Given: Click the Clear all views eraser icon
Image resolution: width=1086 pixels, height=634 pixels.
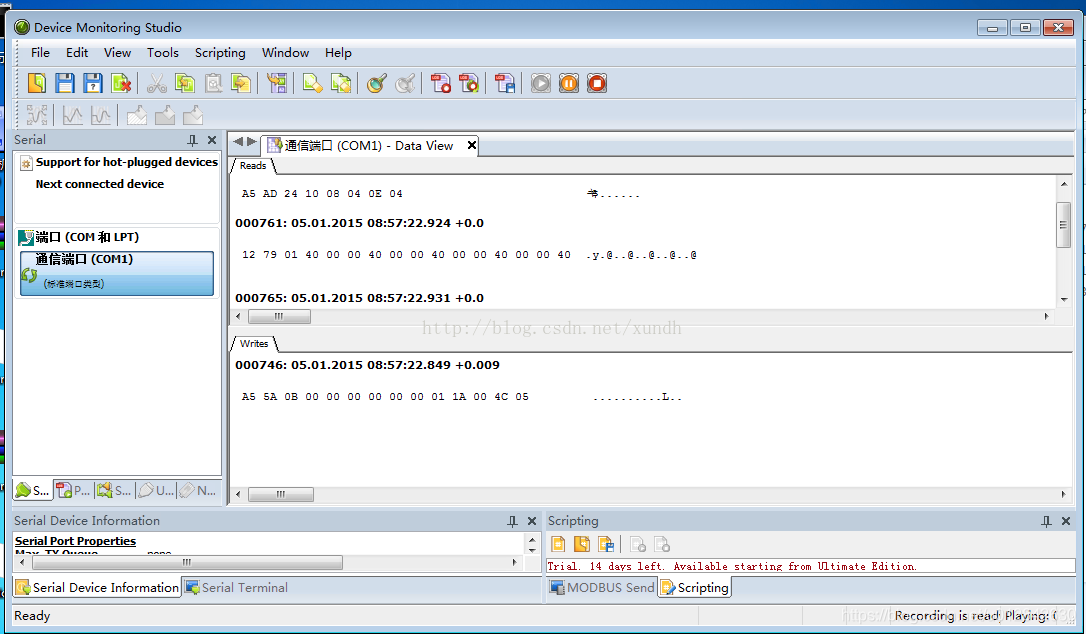Looking at the screenshot, I should click(341, 83).
